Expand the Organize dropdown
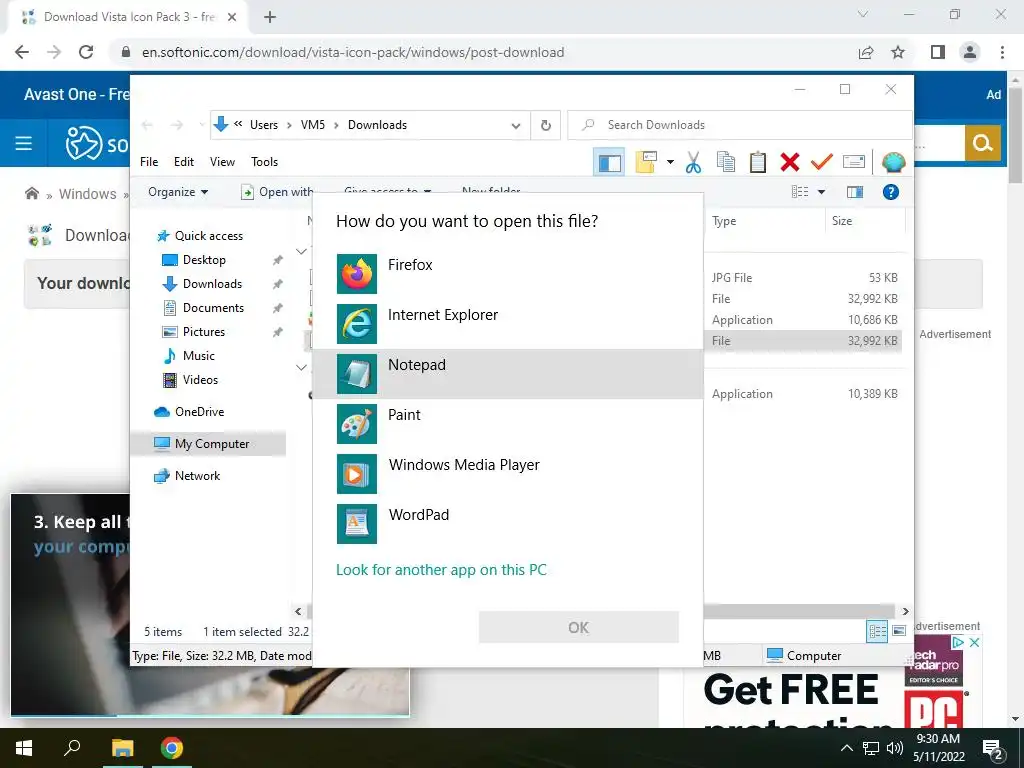 click(x=178, y=192)
